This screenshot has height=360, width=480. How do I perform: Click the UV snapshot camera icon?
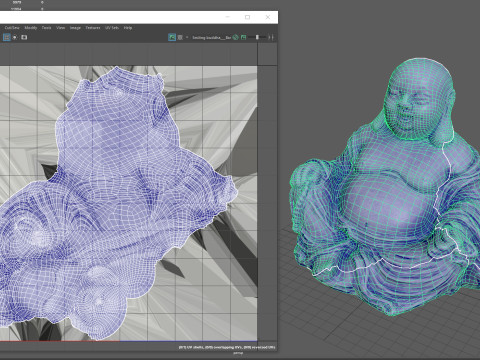tap(24, 37)
